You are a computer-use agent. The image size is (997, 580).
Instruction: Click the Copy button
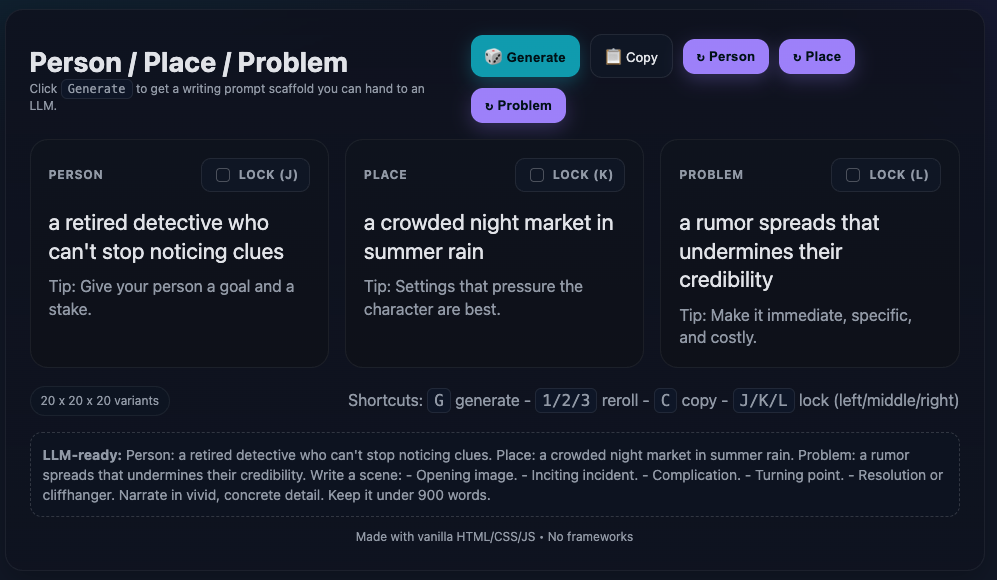pyautogui.click(x=631, y=56)
